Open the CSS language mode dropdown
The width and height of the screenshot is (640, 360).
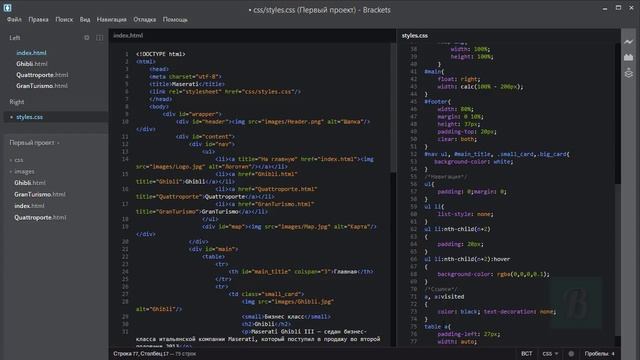[550, 353]
